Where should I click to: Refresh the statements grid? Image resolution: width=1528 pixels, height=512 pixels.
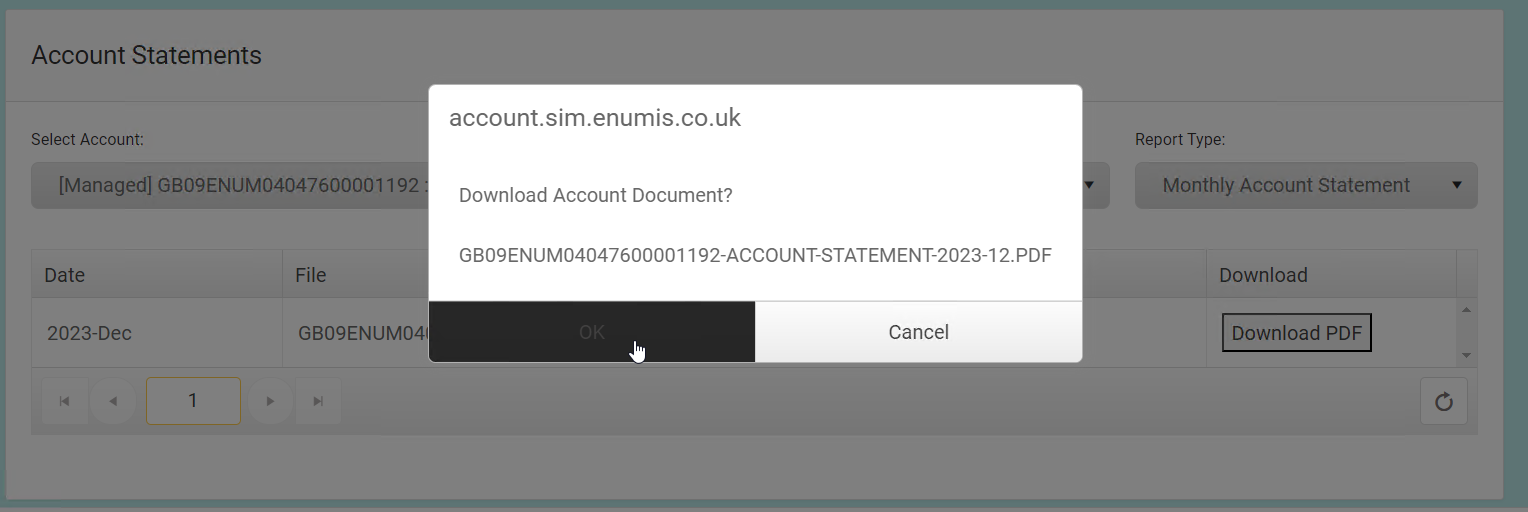(x=1443, y=402)
